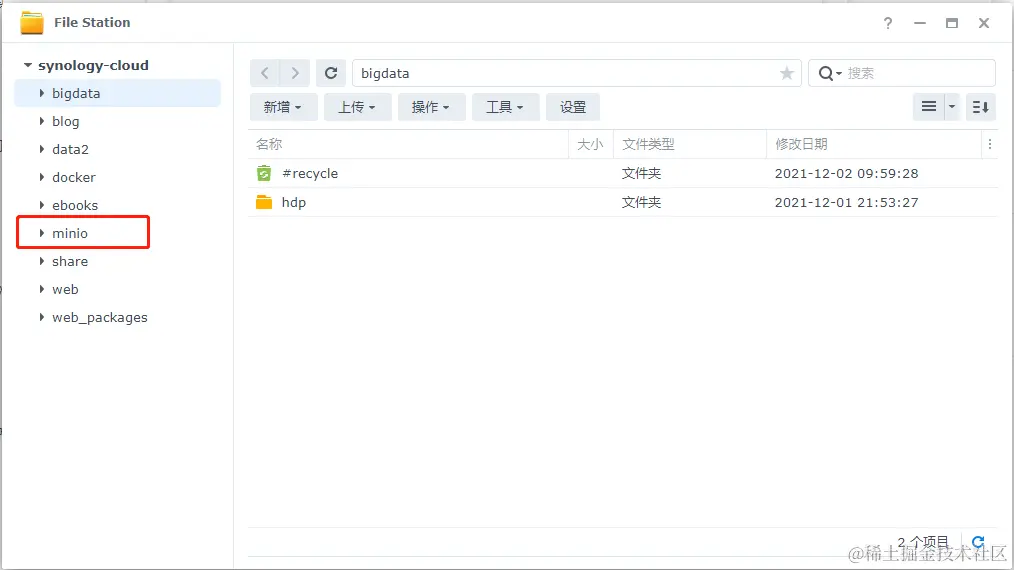The height and width of the screenshot is (570, 1014).
Task: Add bigdata to favorites with star icon
Action: [x=786, y=73]
